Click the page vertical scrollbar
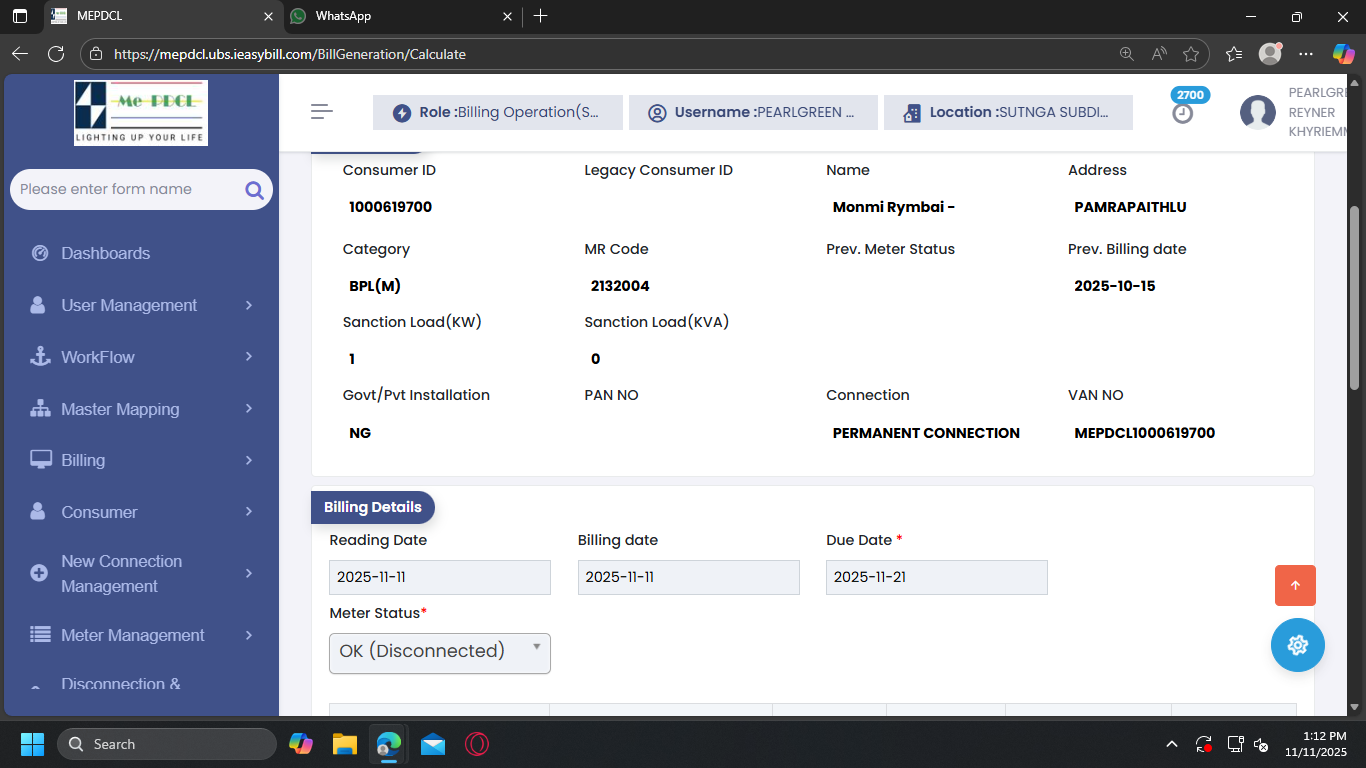Image resolution: width=1366 pixels, height=768 pixels. pyautogui.click(x=1355, y=300)
